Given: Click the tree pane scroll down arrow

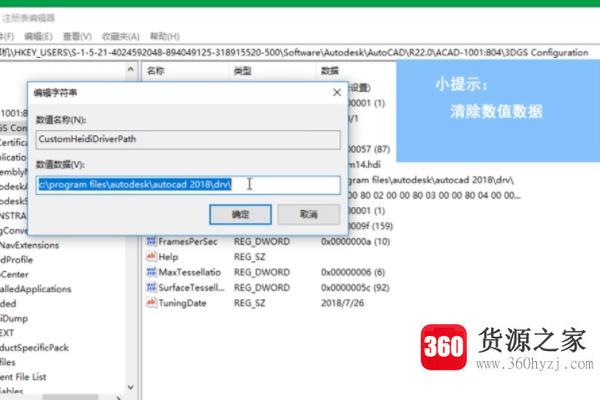Looking at the screenshot, I should [x=130, y=387].
